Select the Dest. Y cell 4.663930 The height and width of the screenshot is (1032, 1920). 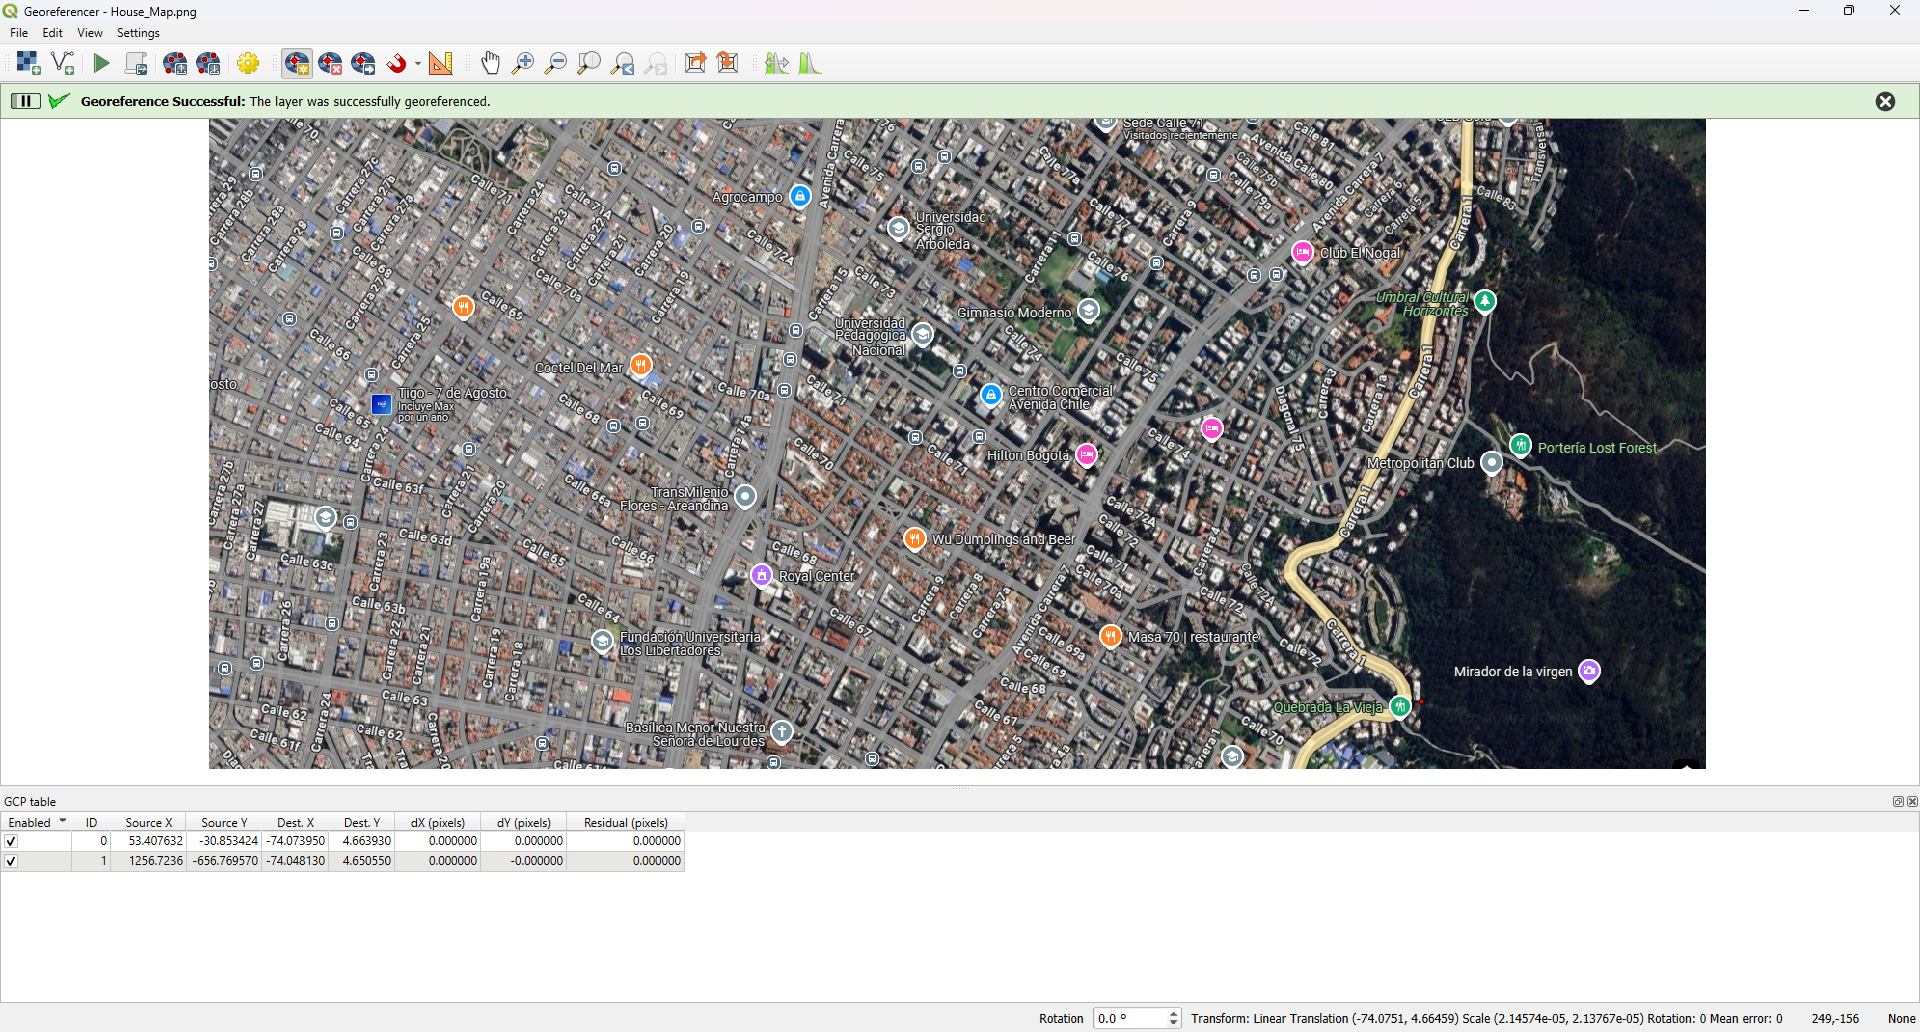click(x=362, y=842)
